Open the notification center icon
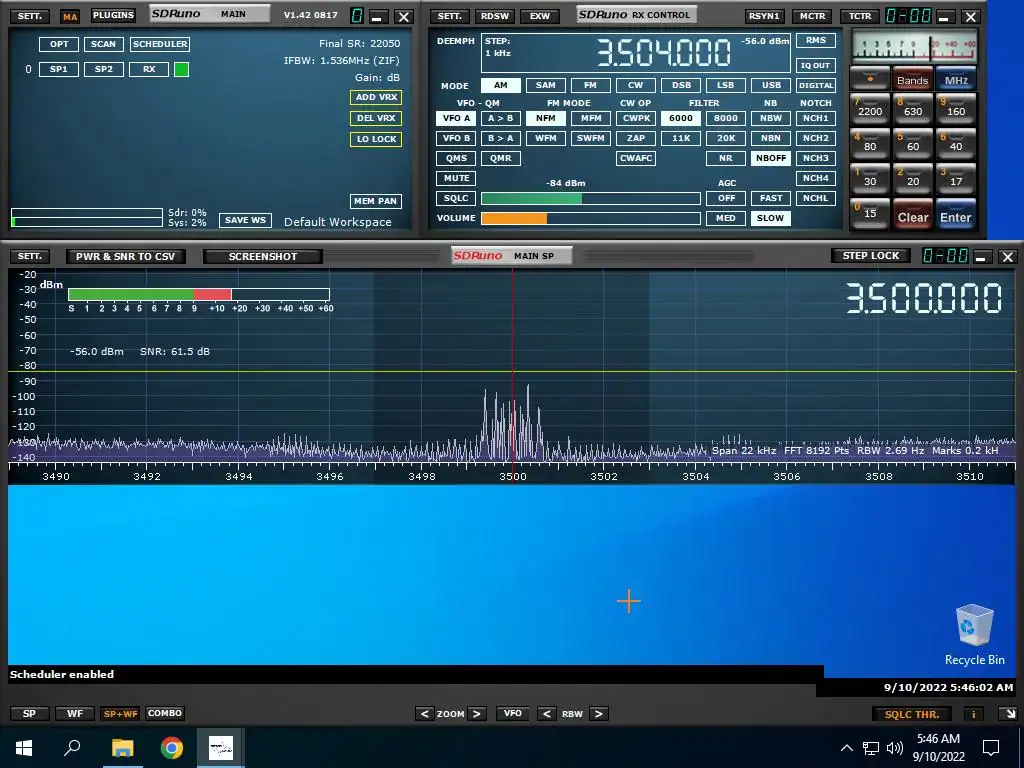This screenshot has height=768, width=1024. (x=991, y=748)
